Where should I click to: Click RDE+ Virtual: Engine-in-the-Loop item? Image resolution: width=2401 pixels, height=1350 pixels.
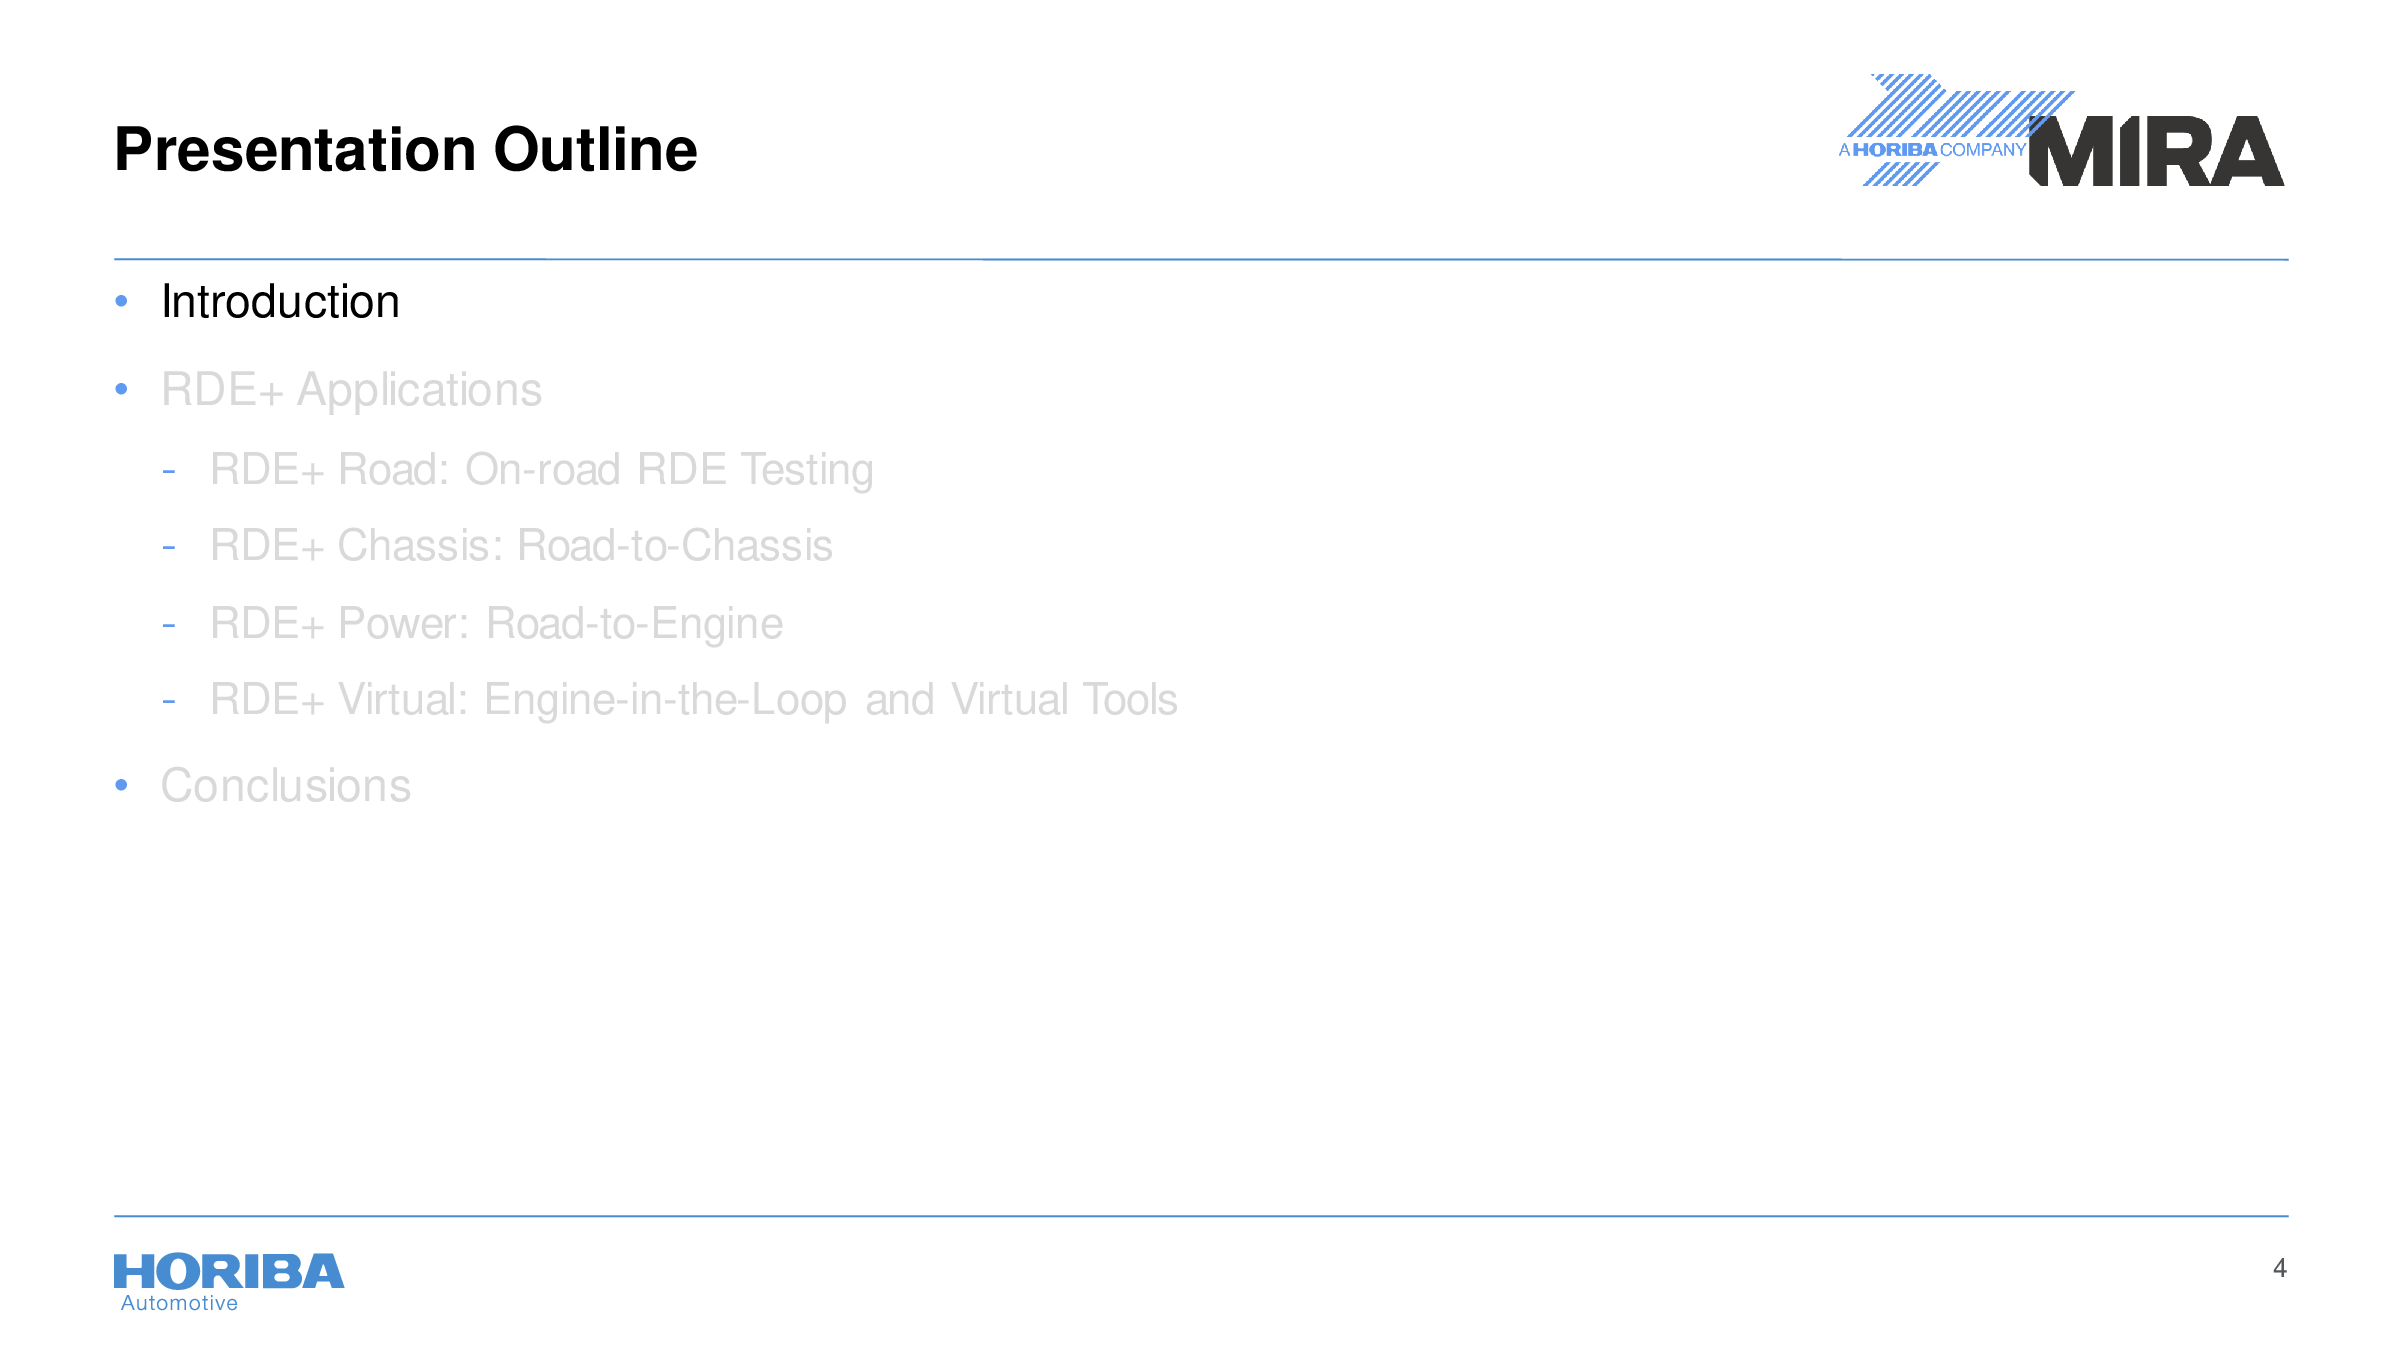click(693, 700)
